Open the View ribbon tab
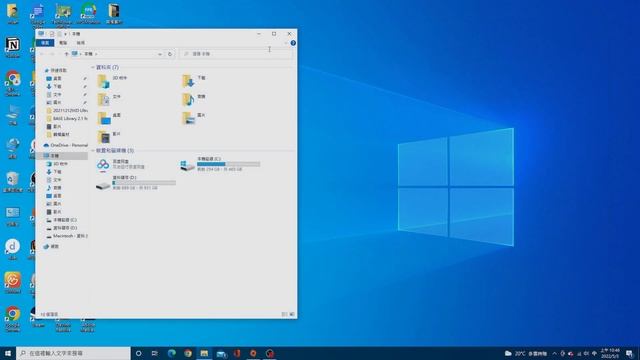The width and height of the screenshot is (640, 360). click(x=81, y=43)
